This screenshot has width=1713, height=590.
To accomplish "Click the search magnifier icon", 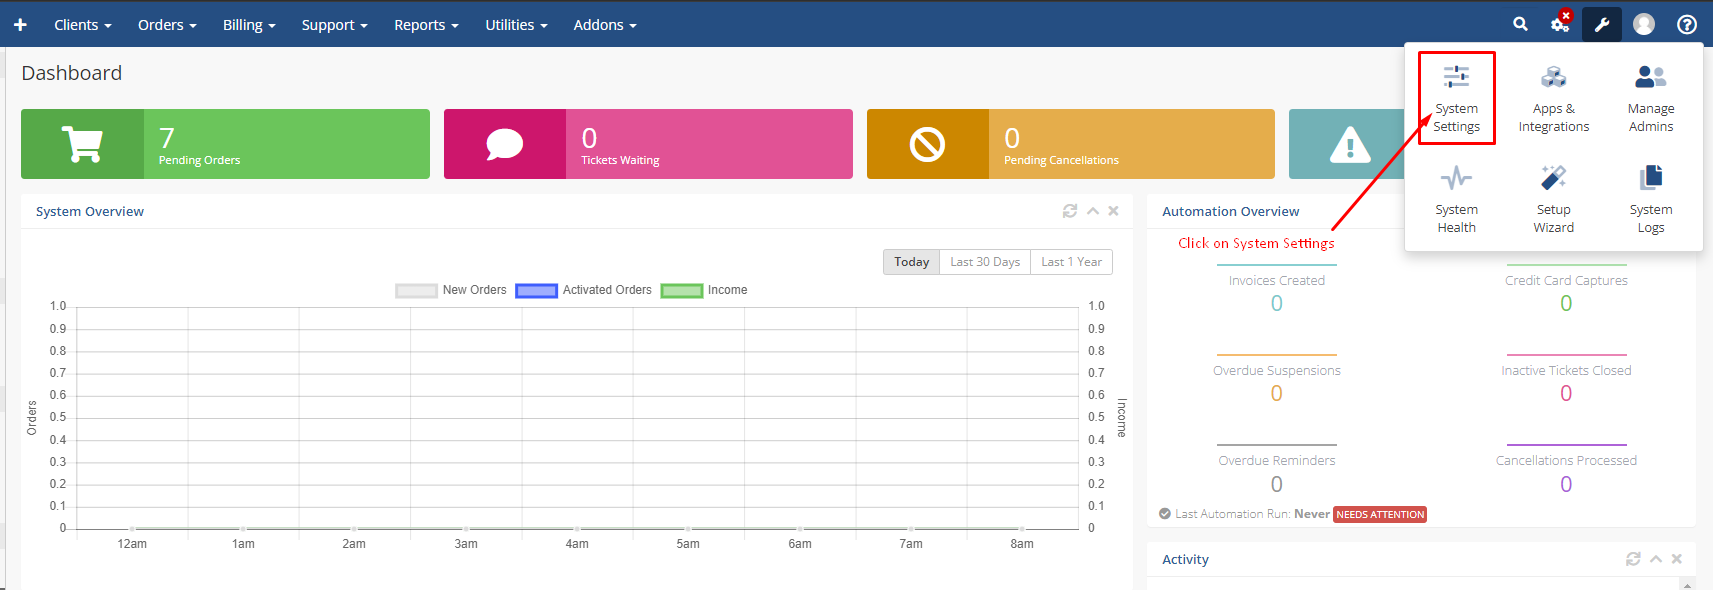I will pos(1520,24).
